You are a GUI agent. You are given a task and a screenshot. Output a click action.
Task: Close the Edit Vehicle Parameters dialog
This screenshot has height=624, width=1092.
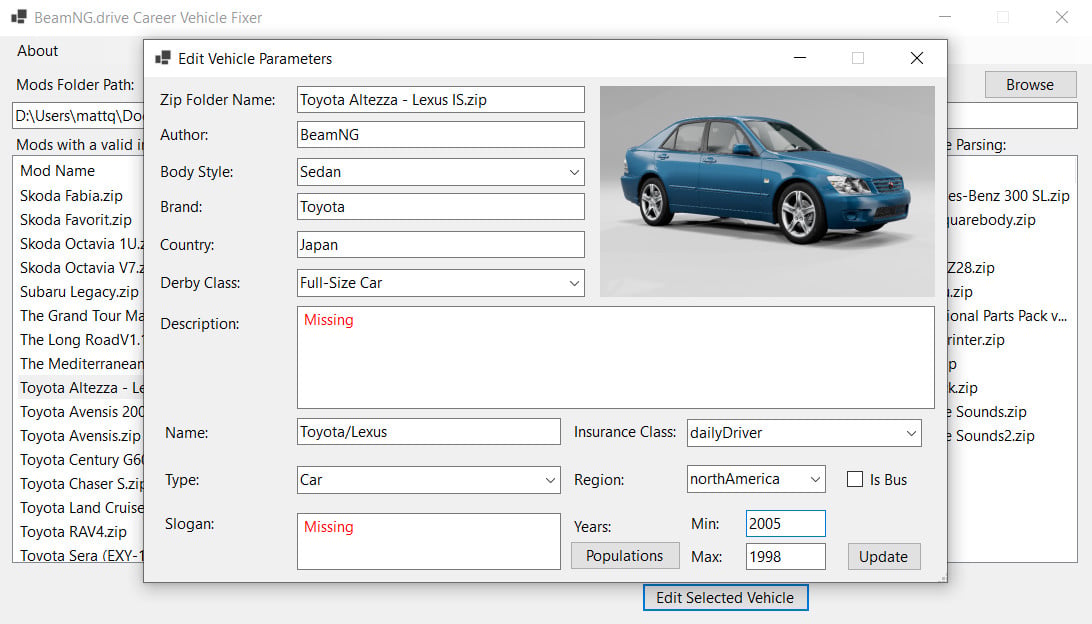coord(916,58)
